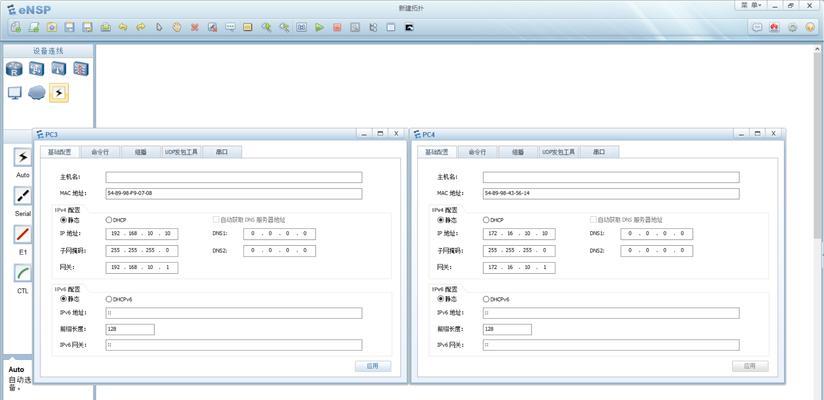The image size is (824, 400).
Task: Select static IPv6 radio in PC3
Action: tap(64, 299)
